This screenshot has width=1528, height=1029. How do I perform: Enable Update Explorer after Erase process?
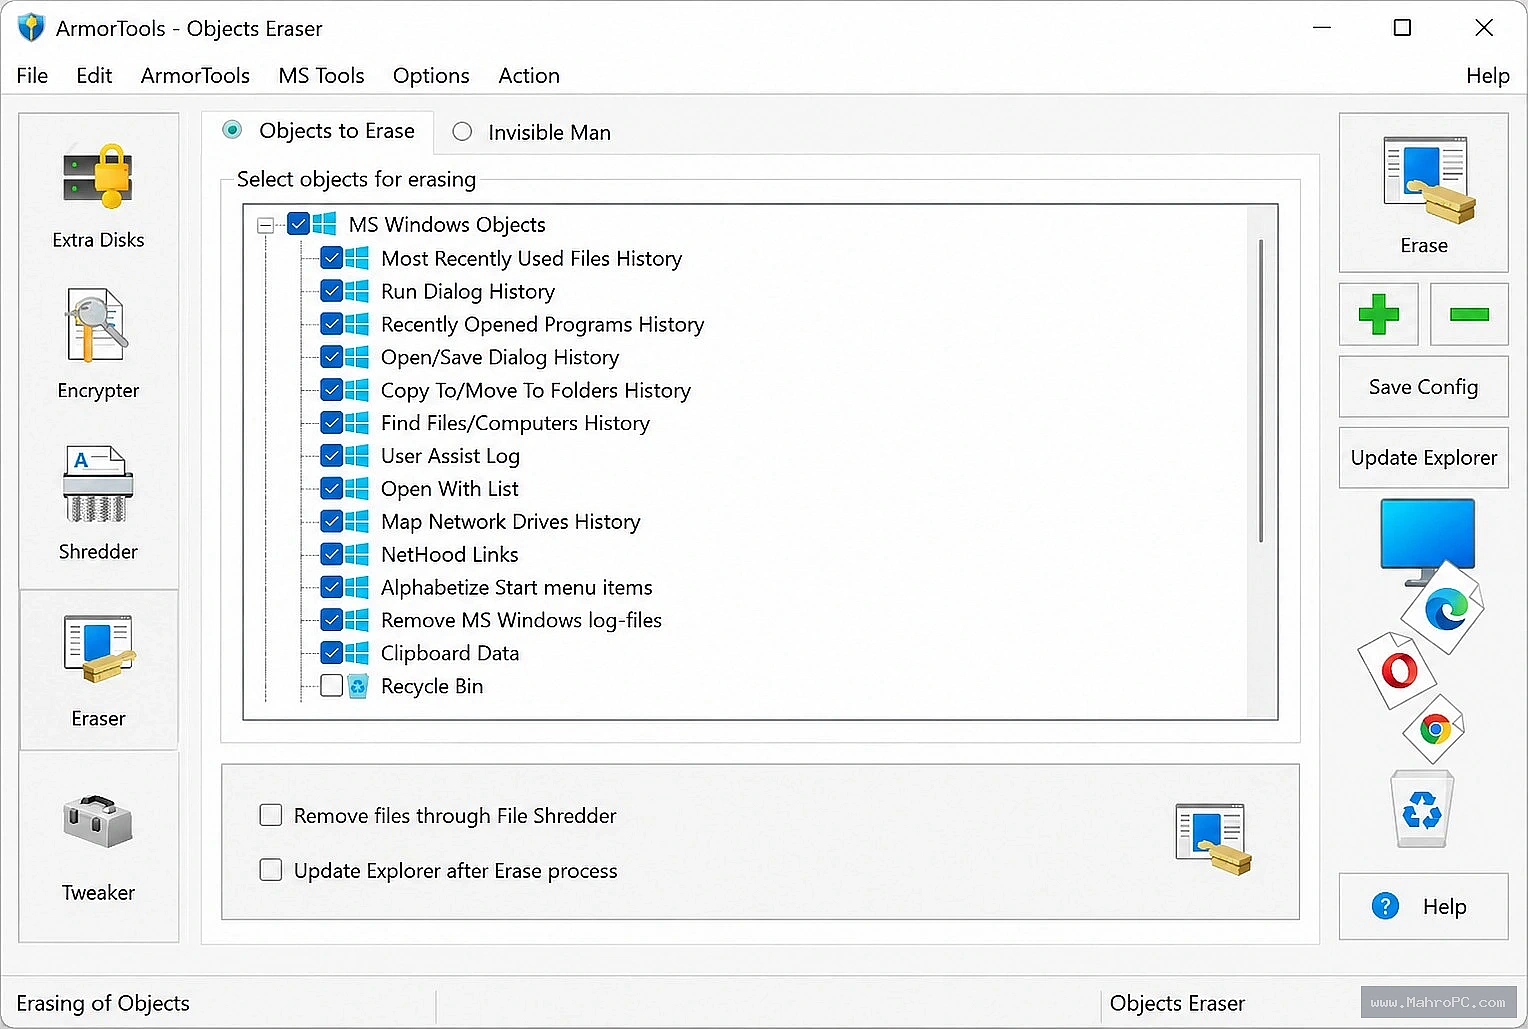coord(271,870)
